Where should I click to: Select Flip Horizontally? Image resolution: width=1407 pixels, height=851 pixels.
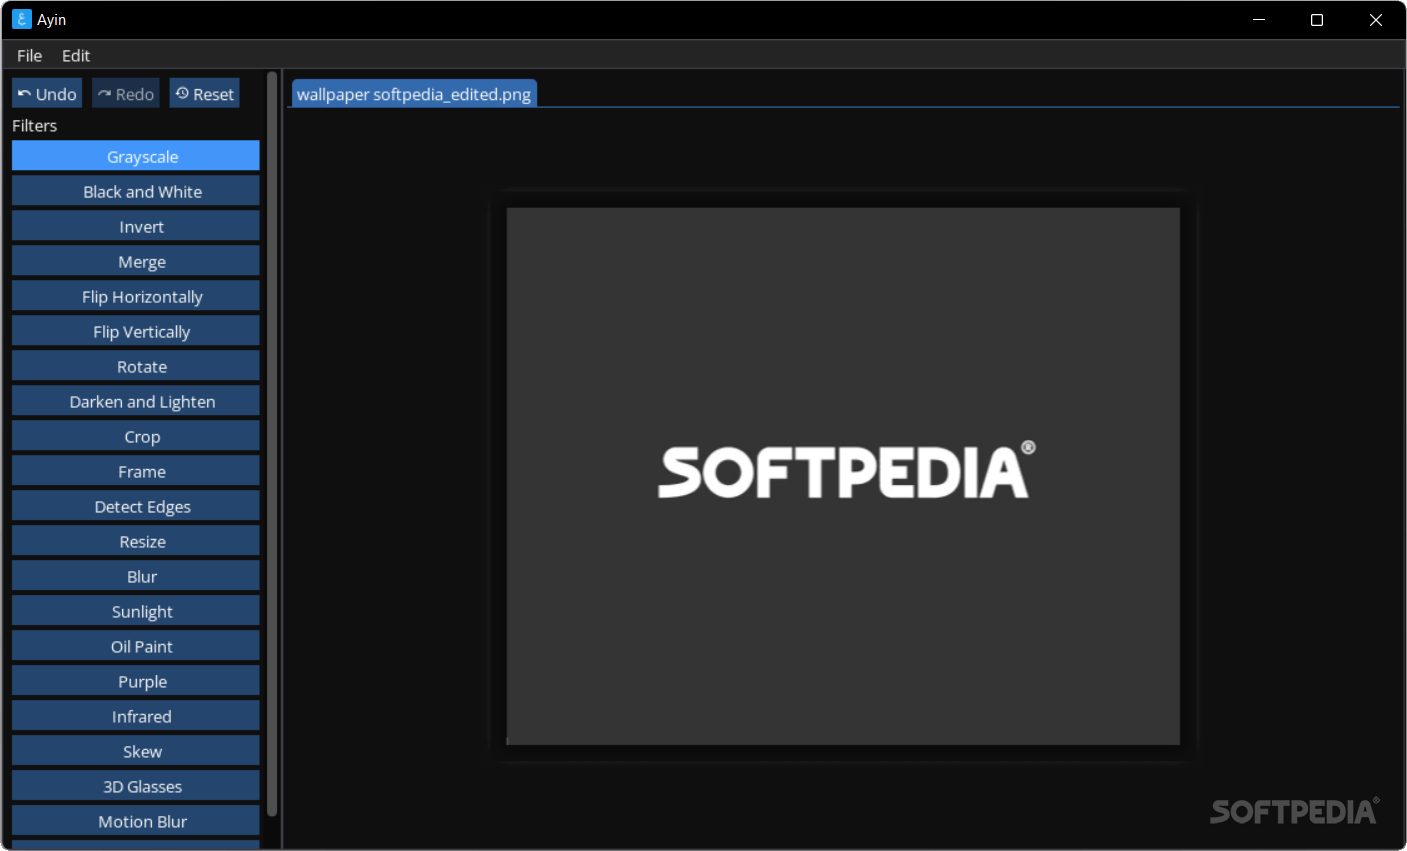136,296
